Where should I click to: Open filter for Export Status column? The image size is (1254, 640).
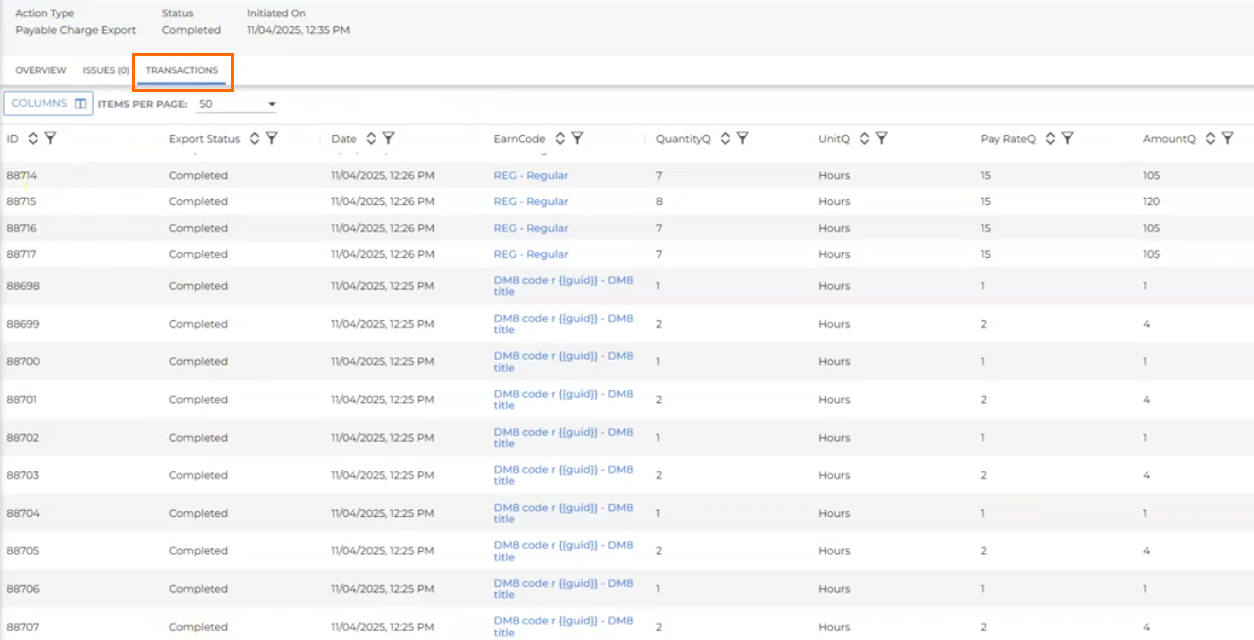click(271, 139)
